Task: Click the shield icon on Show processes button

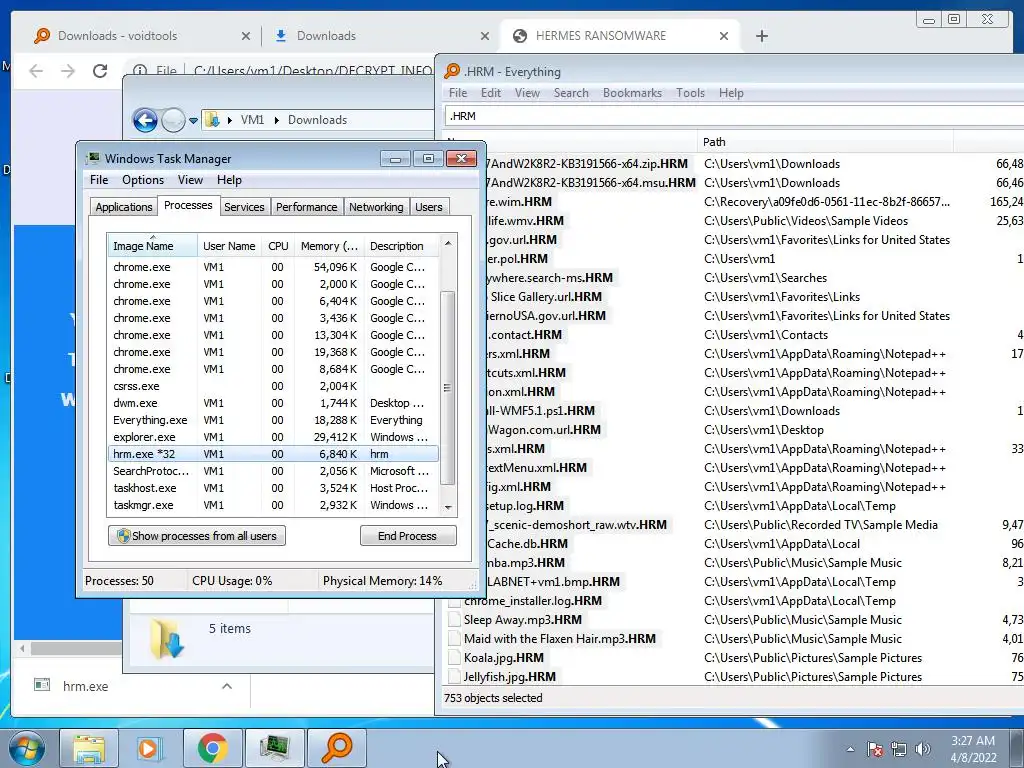Action: (x=123, y=536)
